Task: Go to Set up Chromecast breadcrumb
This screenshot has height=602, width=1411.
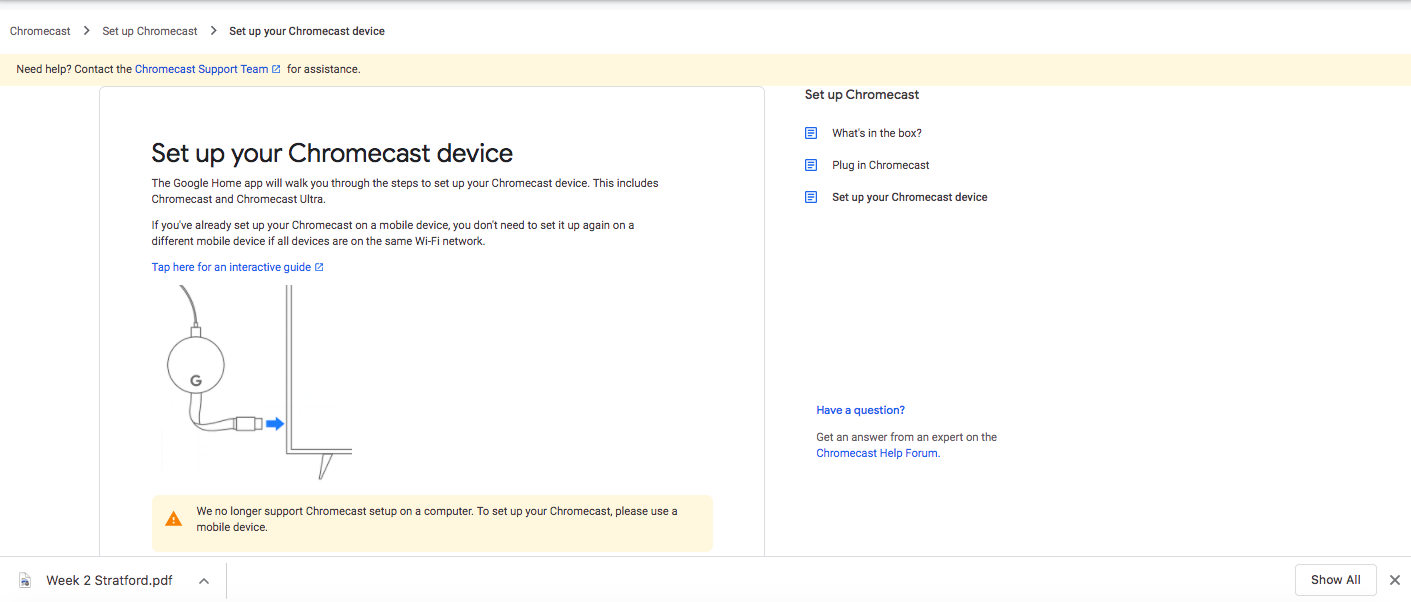Action: (150, 31)
